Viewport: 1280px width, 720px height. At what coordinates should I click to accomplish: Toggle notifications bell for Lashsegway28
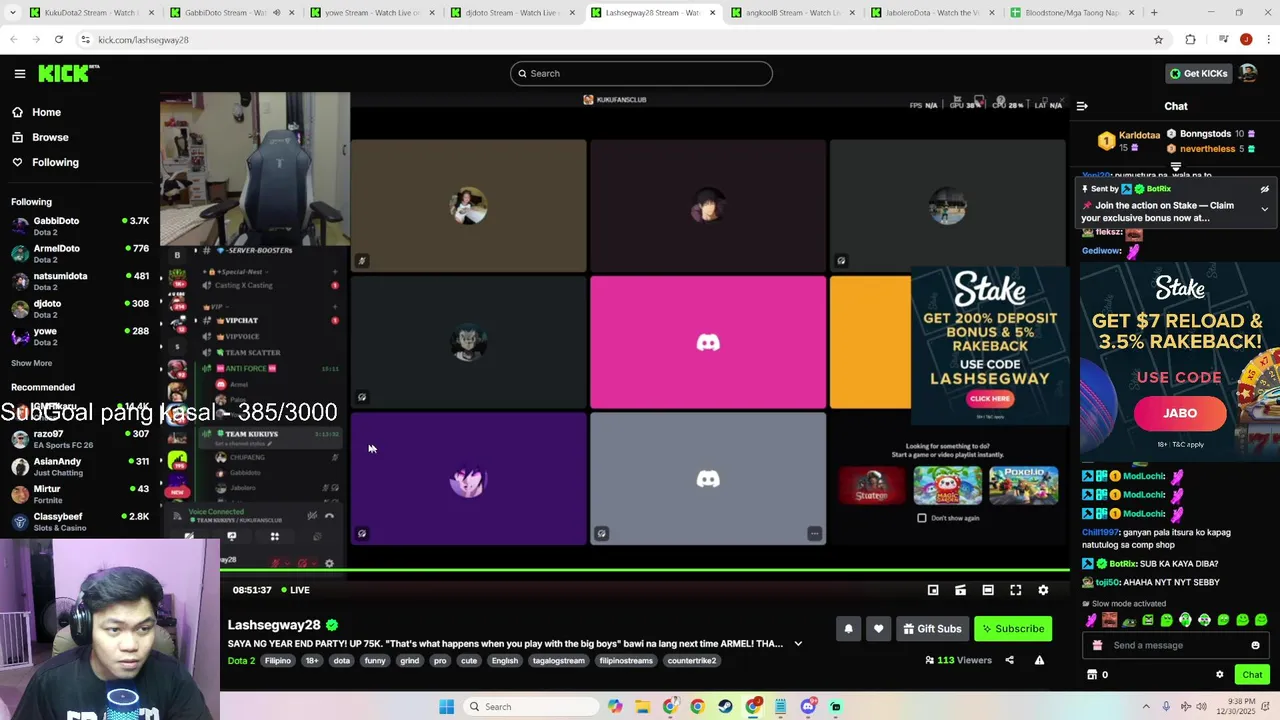(848, 629)
